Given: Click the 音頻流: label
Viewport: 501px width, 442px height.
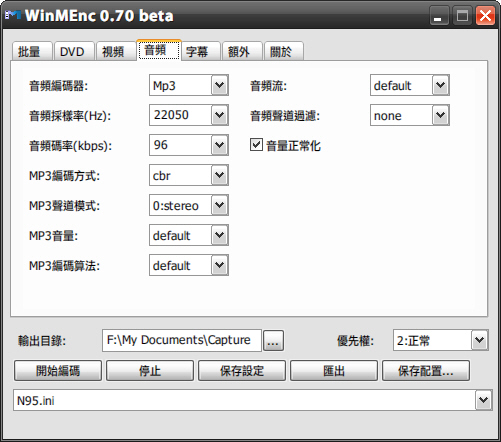Looking at the screenshot, I should coord(268,86).
